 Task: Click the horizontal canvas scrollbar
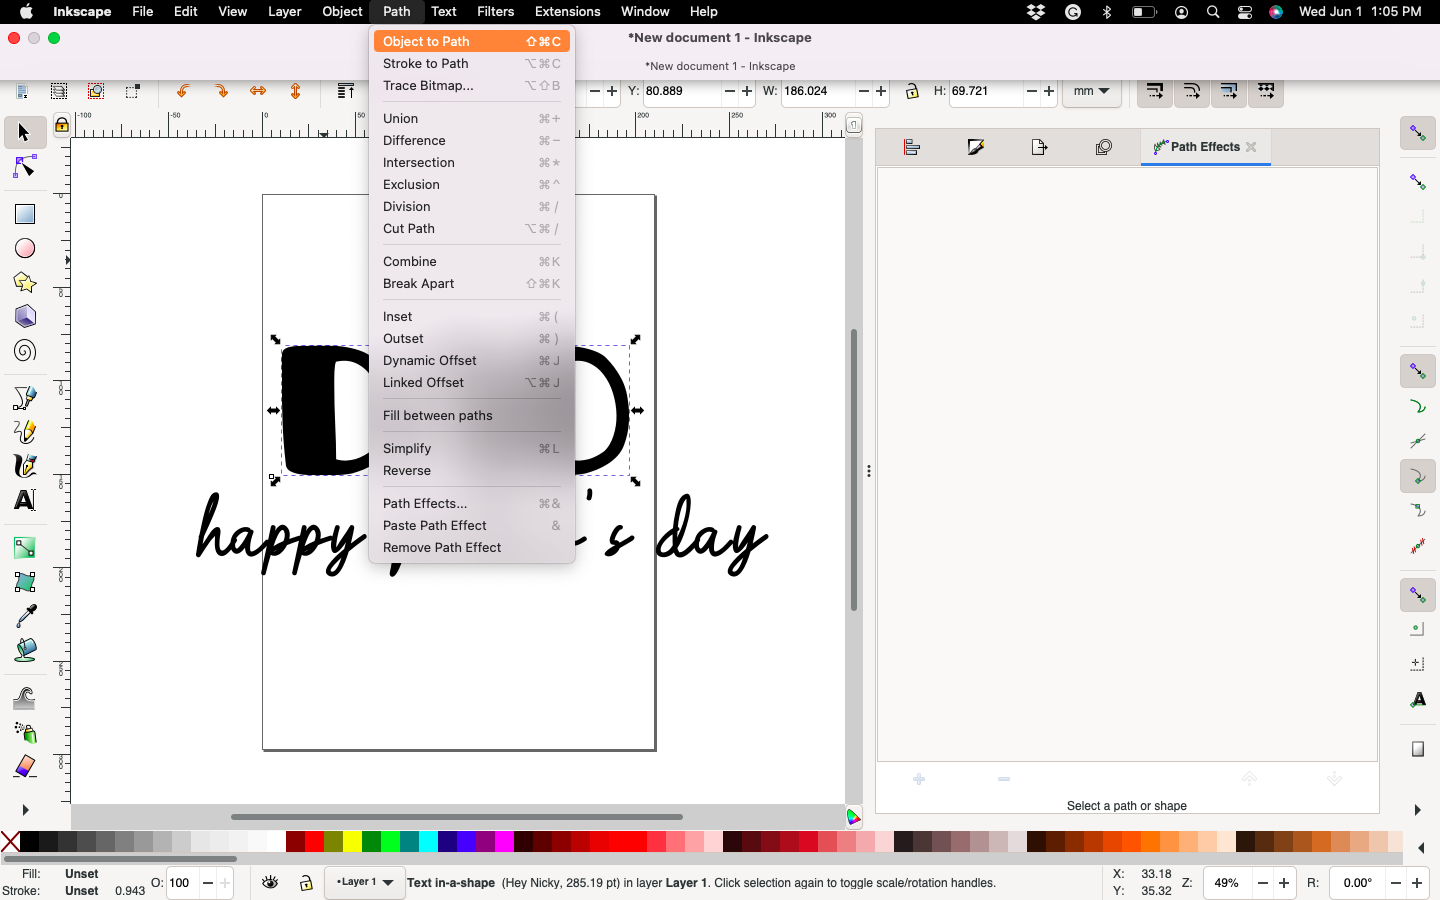click(x=455, y=817)
